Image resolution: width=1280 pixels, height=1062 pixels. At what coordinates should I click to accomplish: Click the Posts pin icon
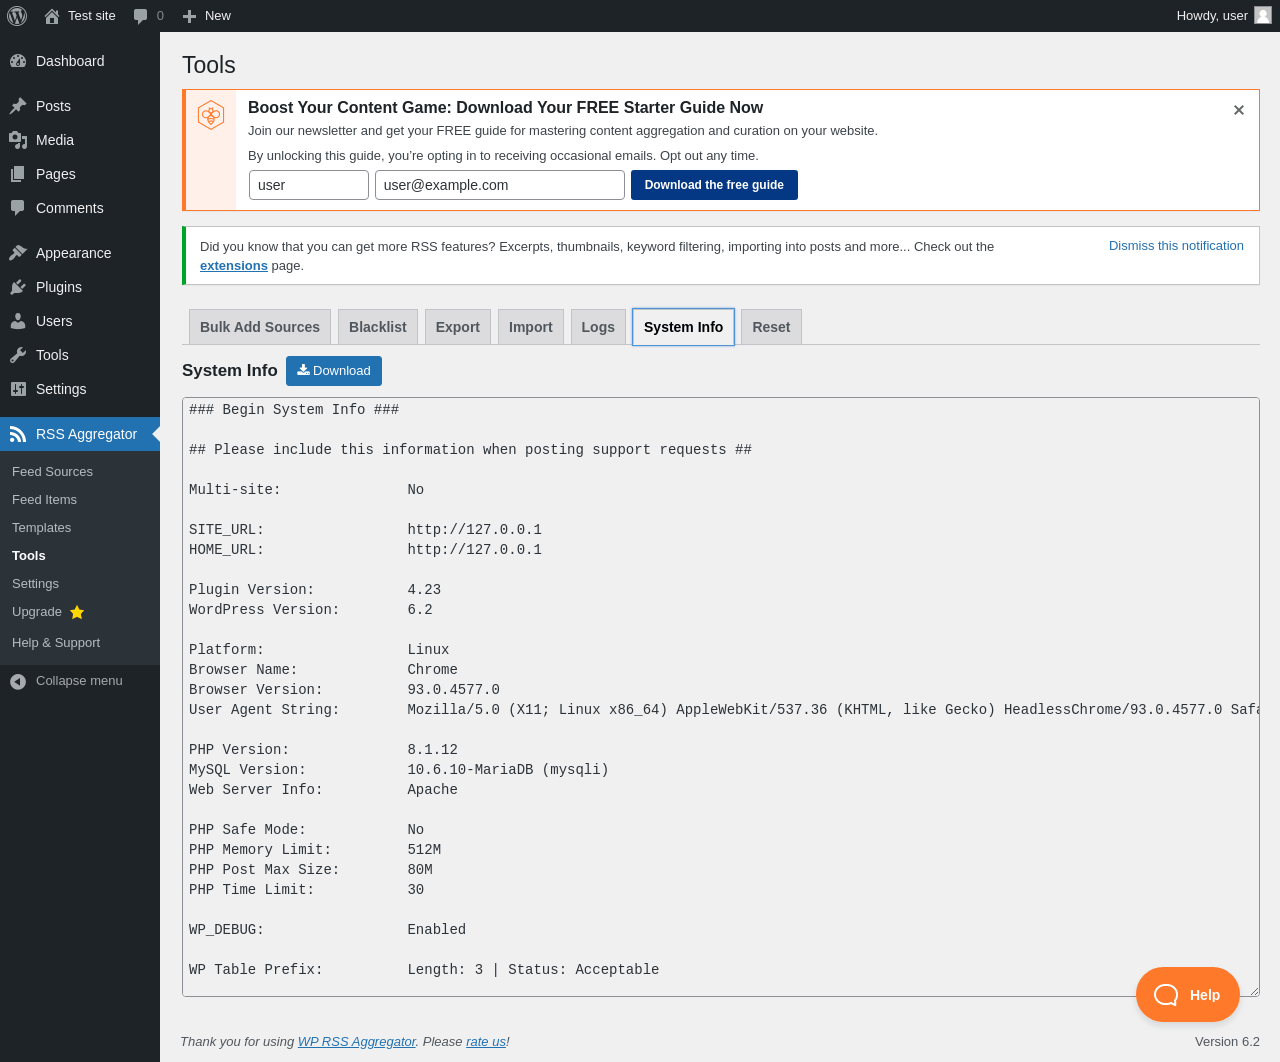(x=18, y=106)
